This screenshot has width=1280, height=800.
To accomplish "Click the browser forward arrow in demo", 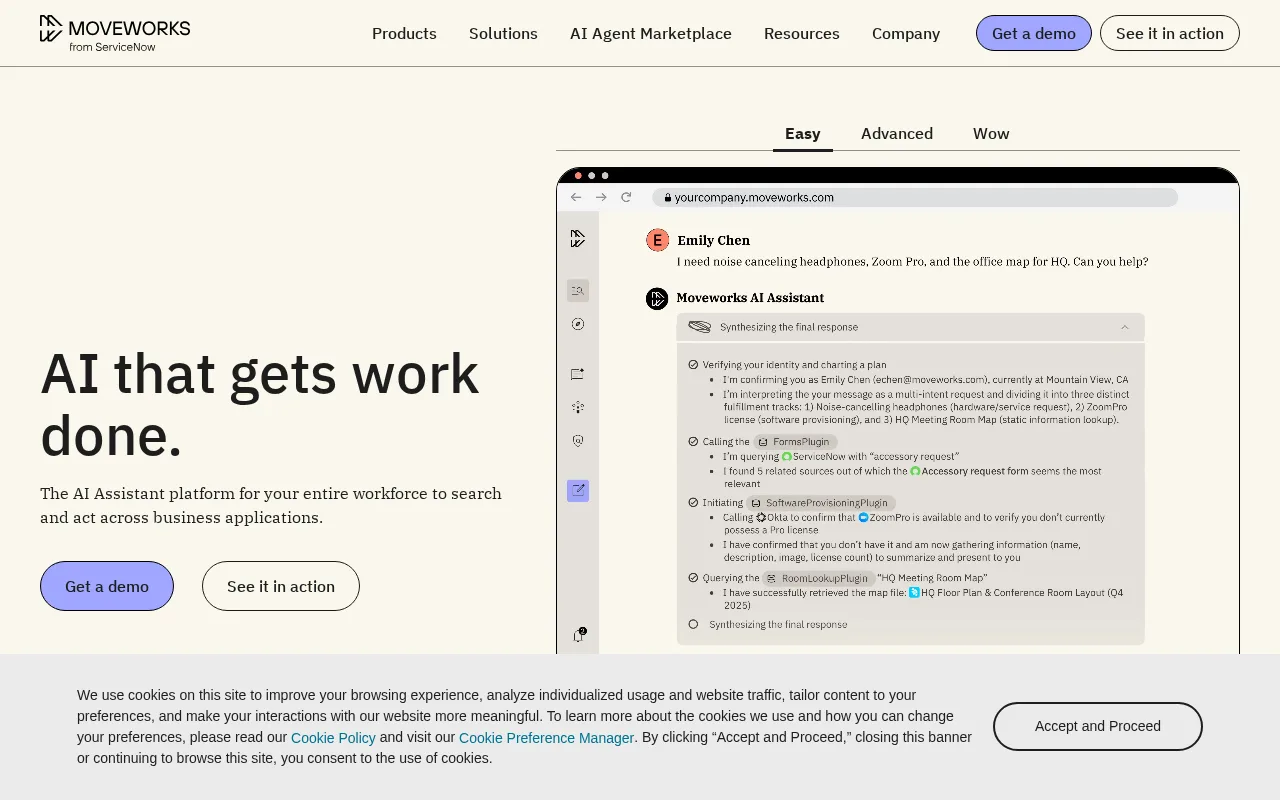I will [x=601, y=197].
